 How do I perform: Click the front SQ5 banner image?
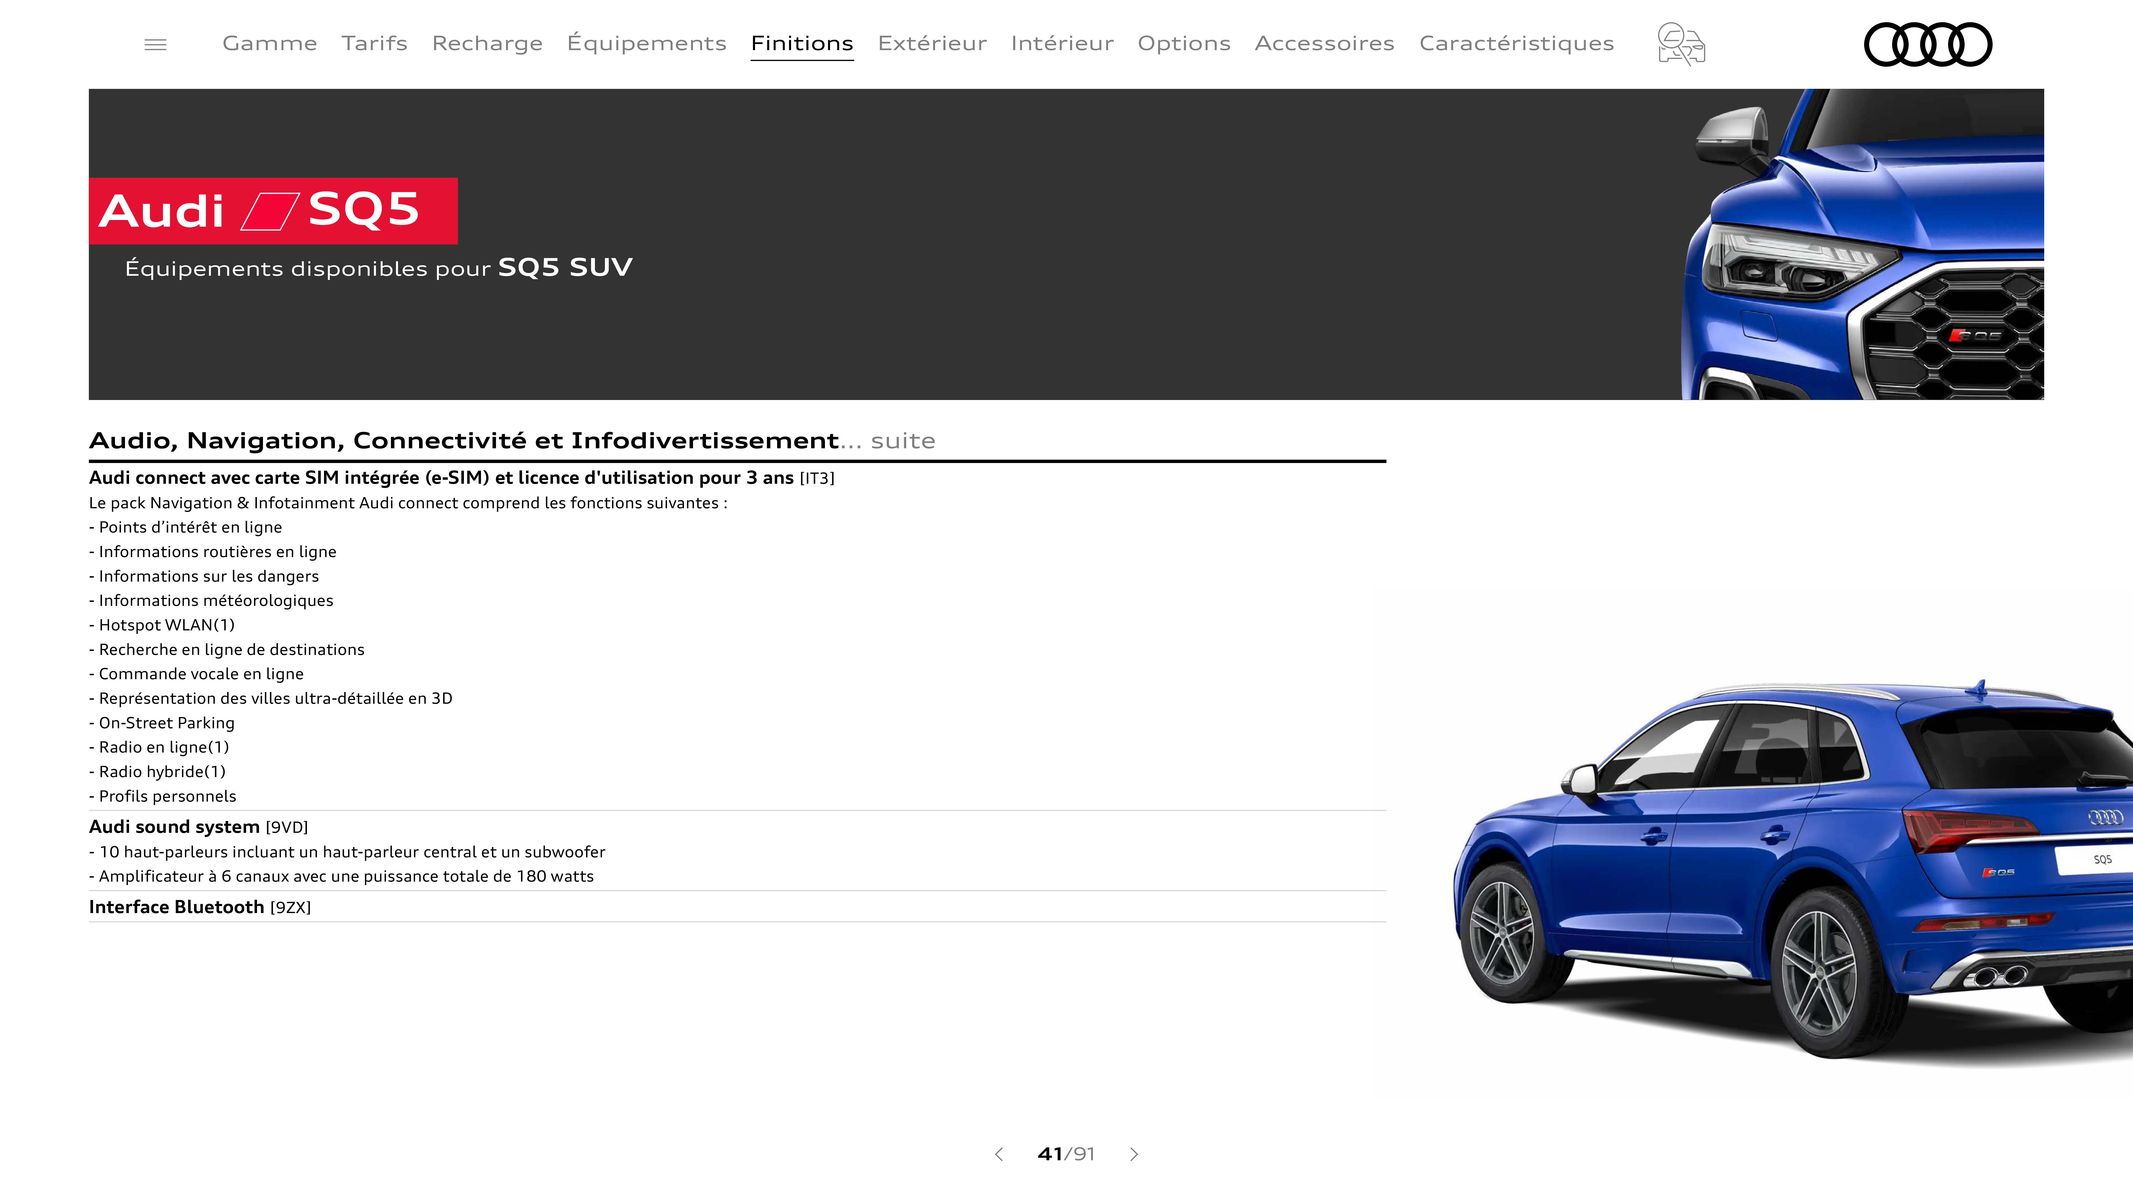pos(1863,244)
